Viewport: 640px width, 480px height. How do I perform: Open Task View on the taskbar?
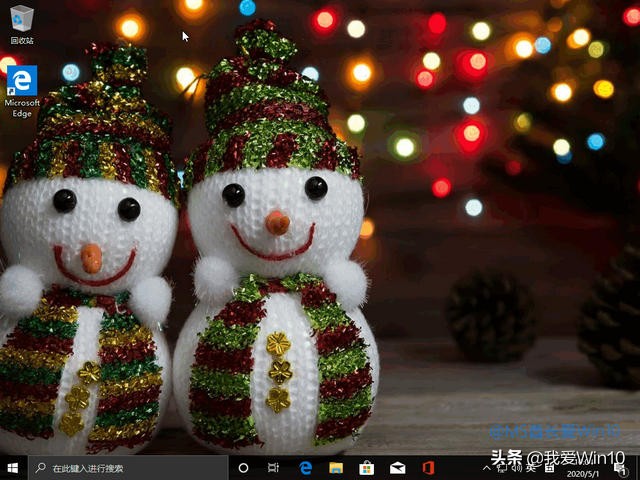point(273,468)
